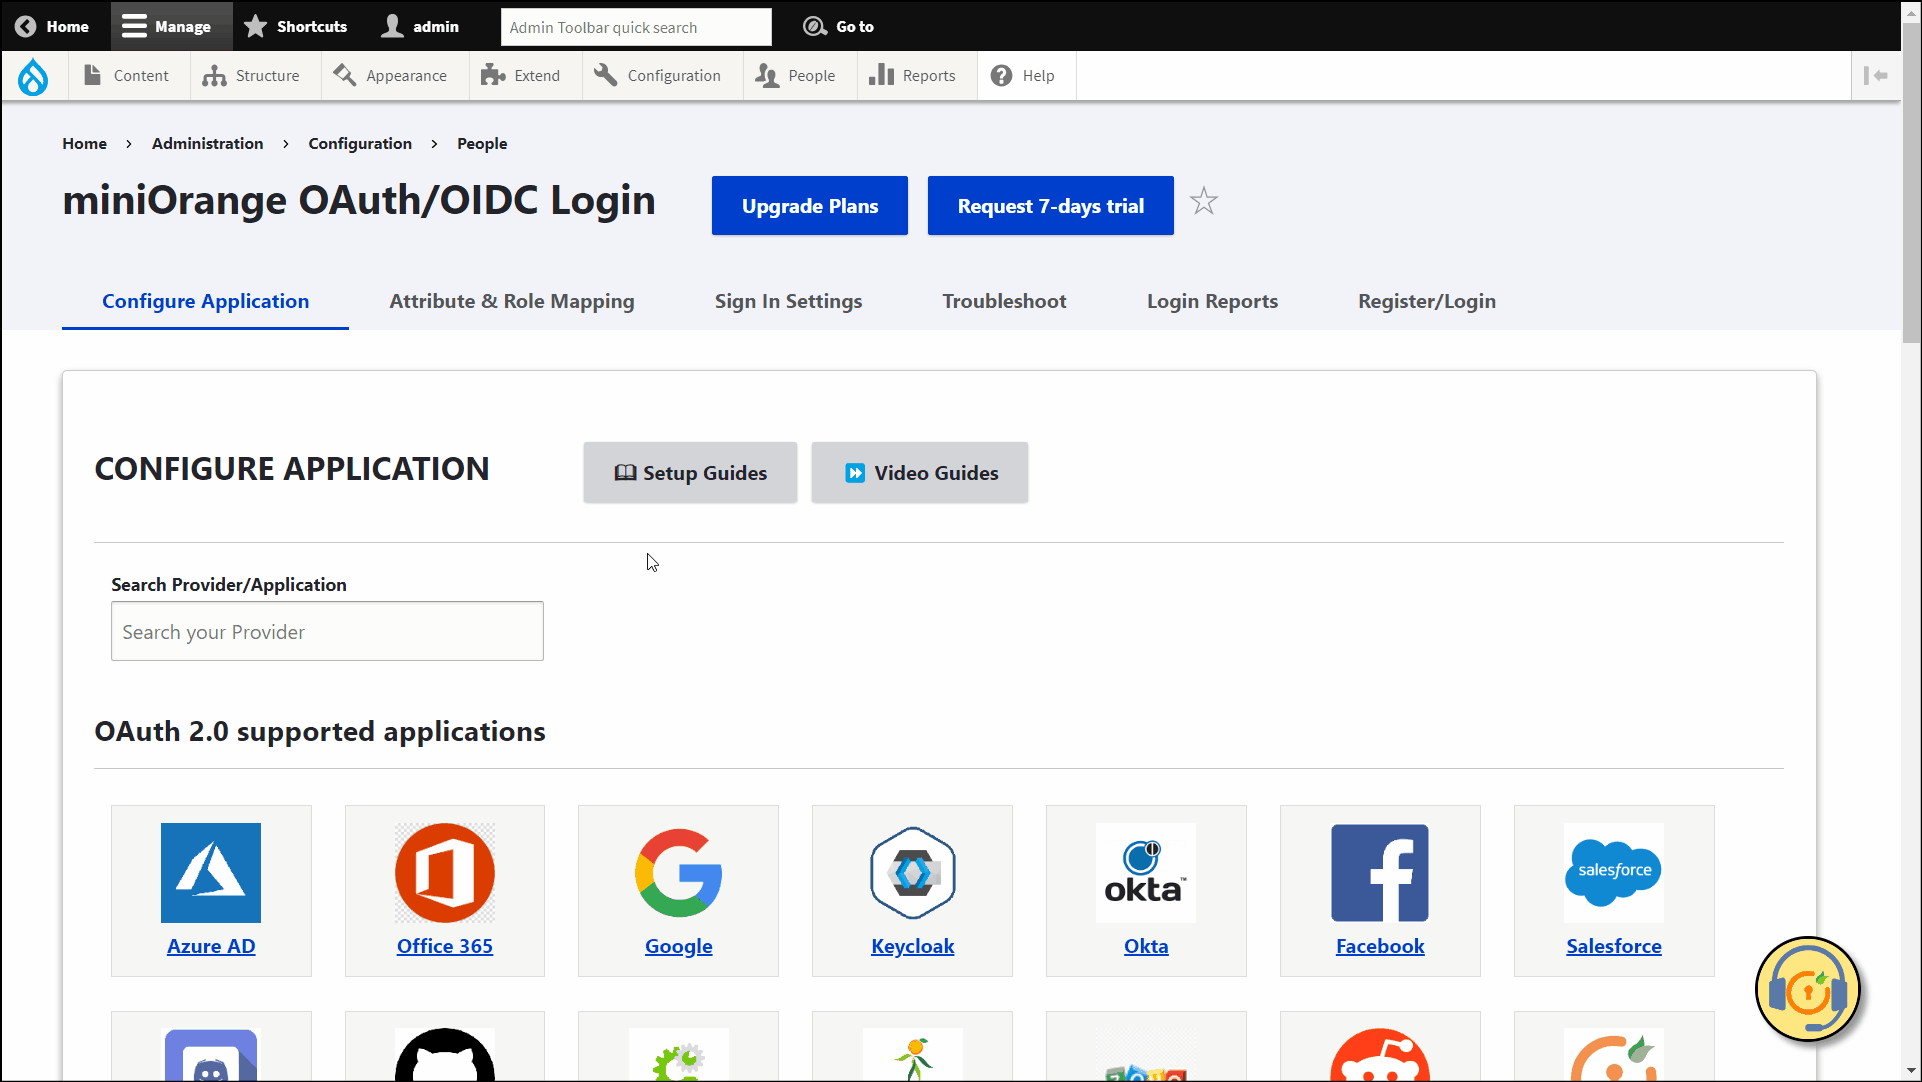Pick the Okta application icon
Viewport: 1922px width, 1082px height.
coord(1145,873)
